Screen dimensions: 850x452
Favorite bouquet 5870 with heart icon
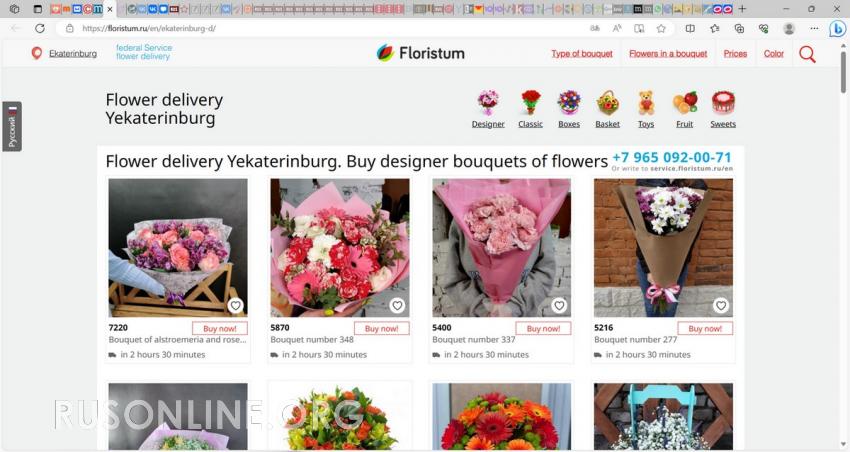point(397,306)
